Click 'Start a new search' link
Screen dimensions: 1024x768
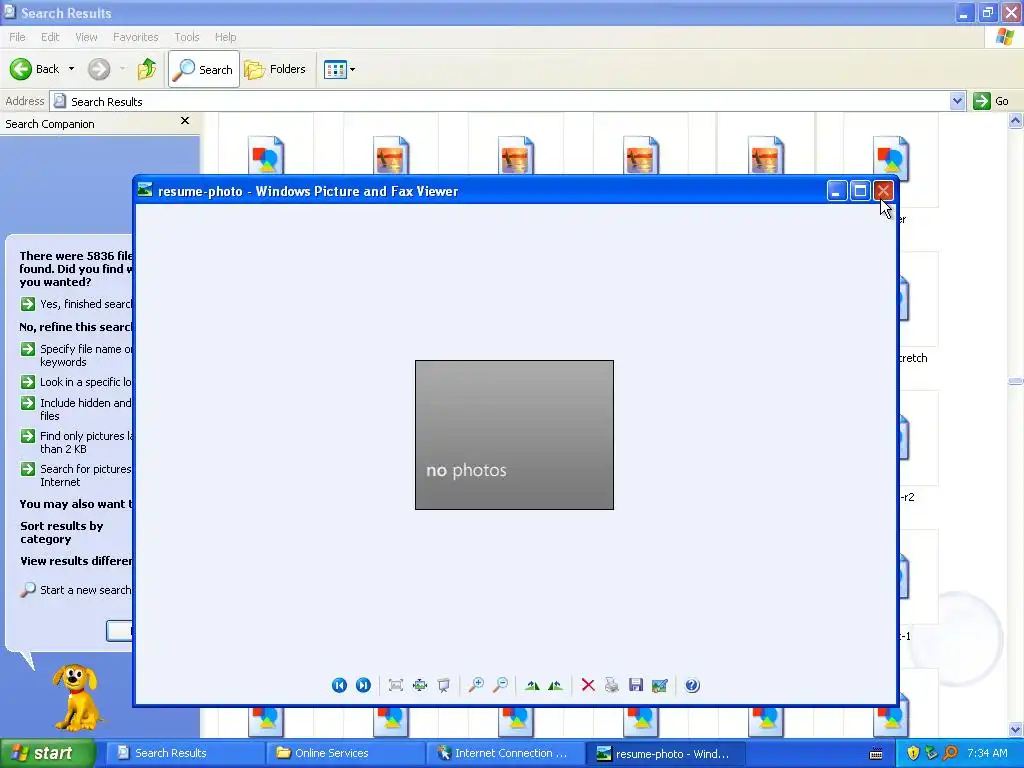click(76, 590)
